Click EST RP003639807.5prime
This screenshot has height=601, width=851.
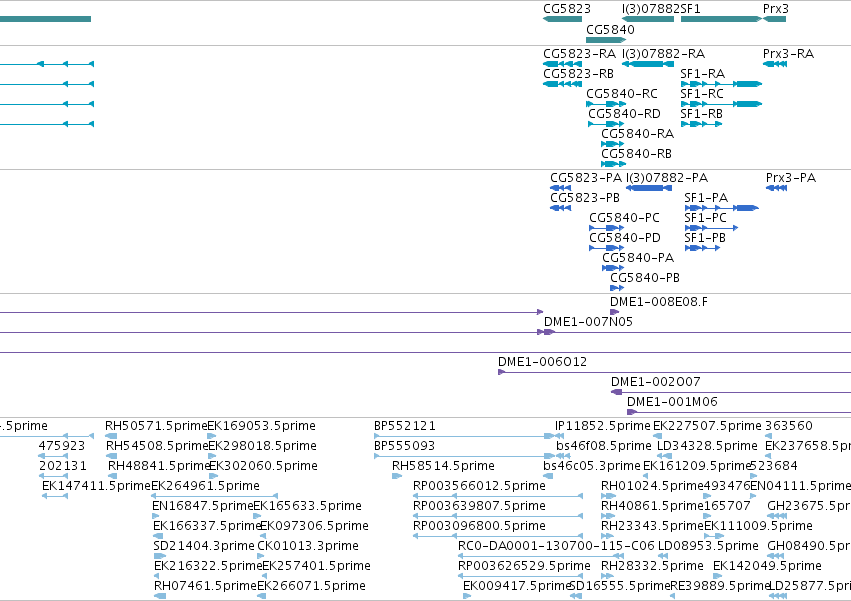498,516
